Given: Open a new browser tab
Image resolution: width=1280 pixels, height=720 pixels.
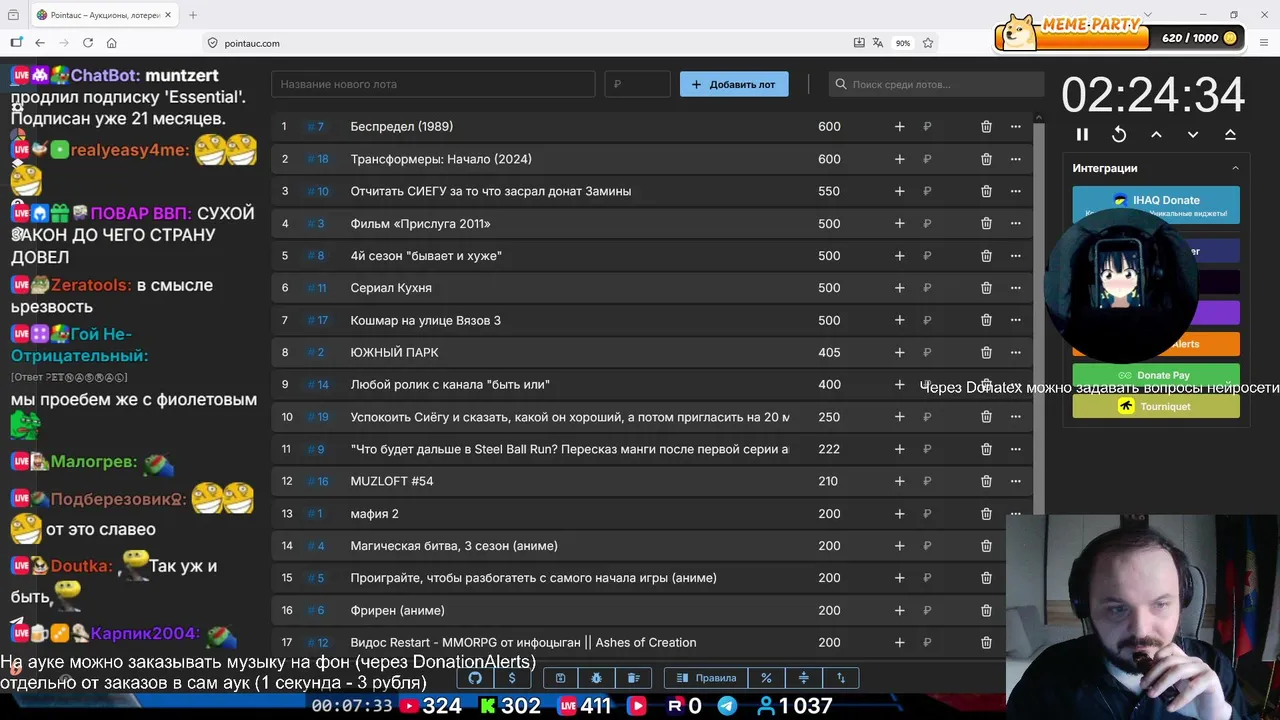Looking at the screenshot, I should (x=193, y=15).
